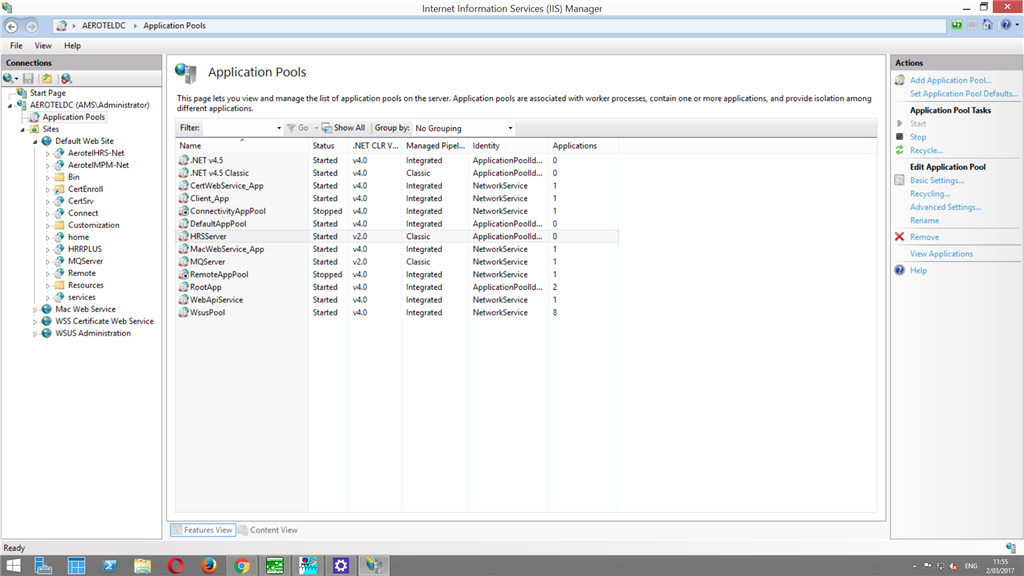Open the File menu
The width and height of the screenshot is (1024, 576).
point(16,46)
